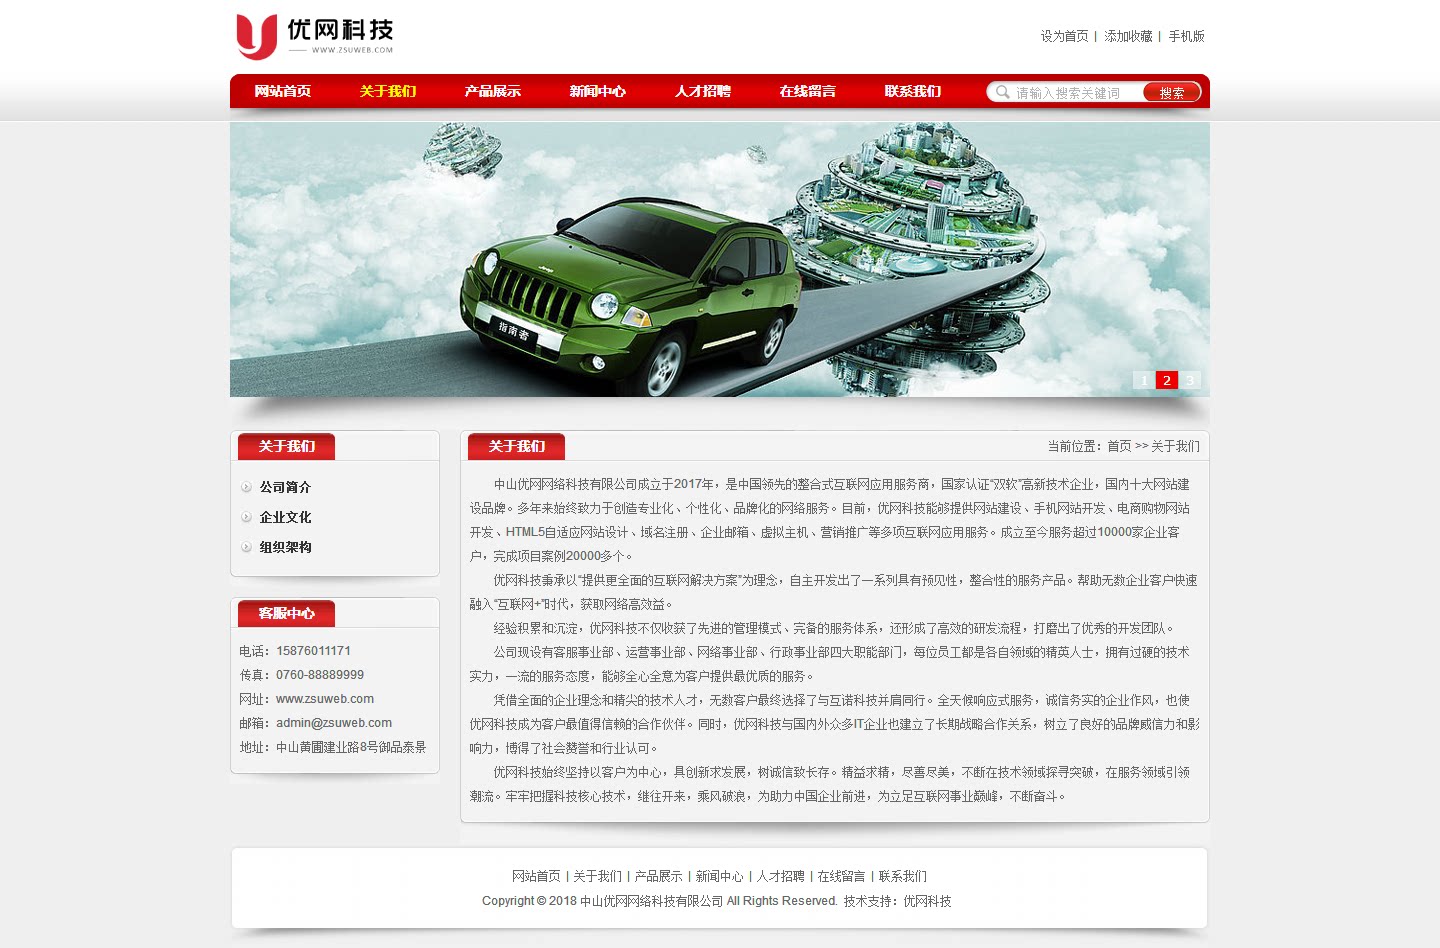Focus the search keyword input field
Image resolution: width=1440 pixels, height=948 pixels.
click(x=1078, y=92)
